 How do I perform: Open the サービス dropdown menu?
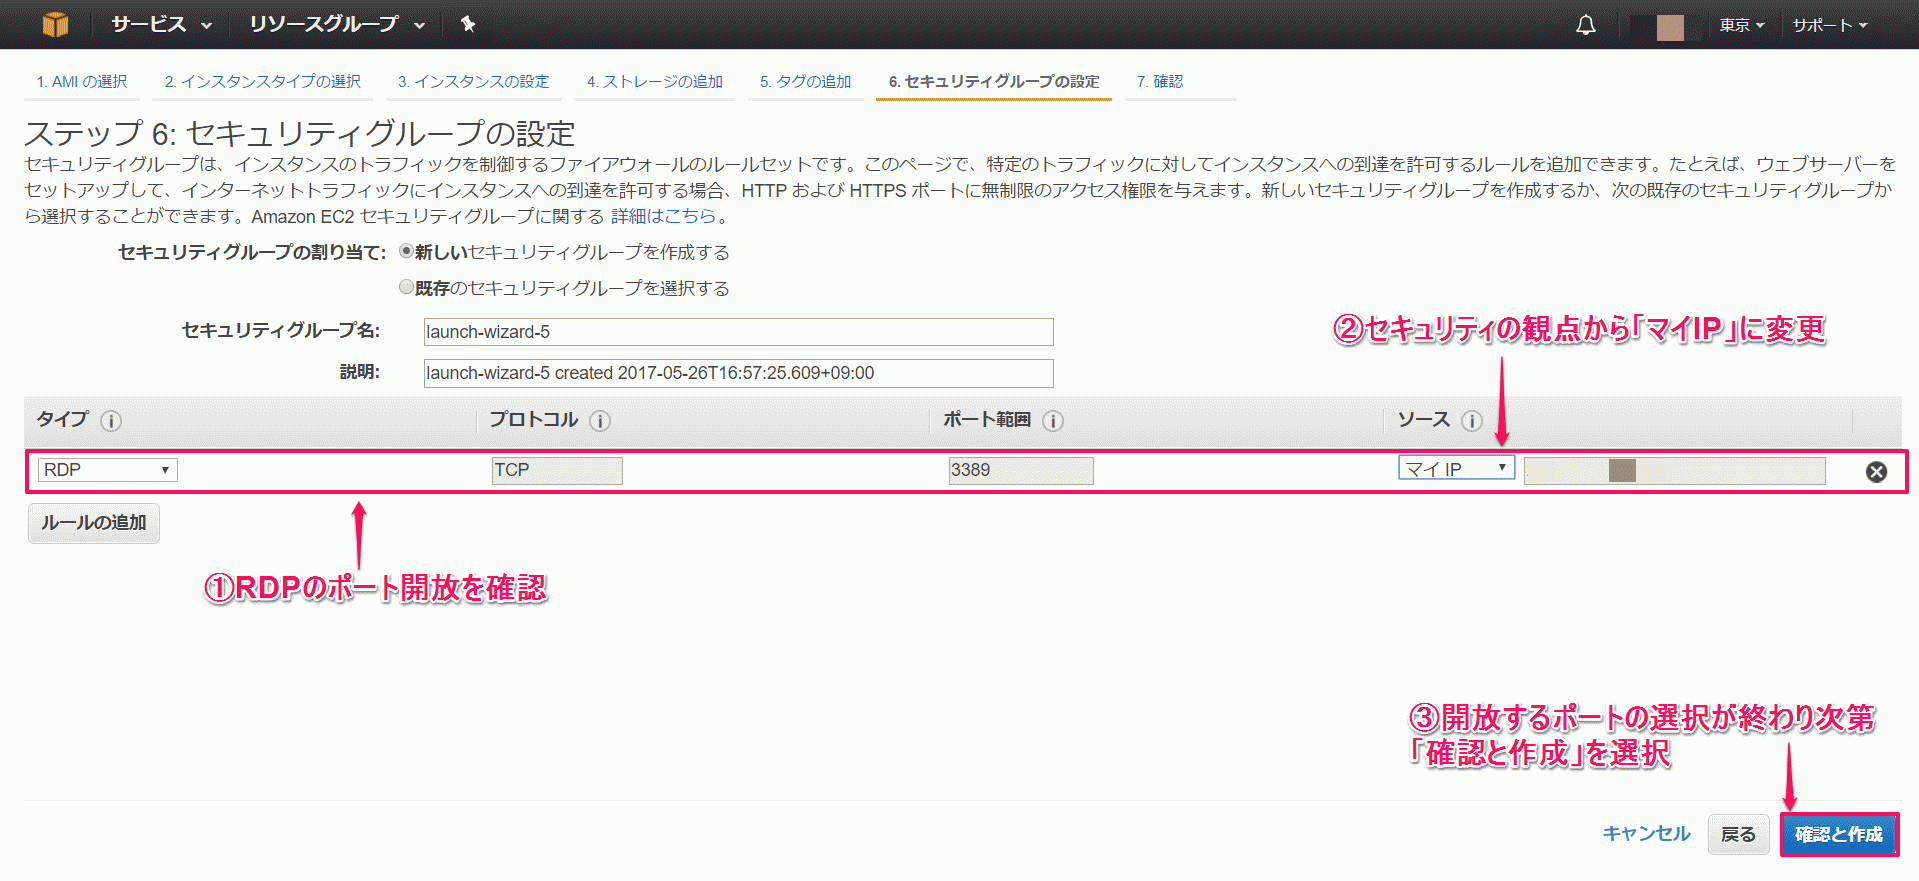pos(161,24)
